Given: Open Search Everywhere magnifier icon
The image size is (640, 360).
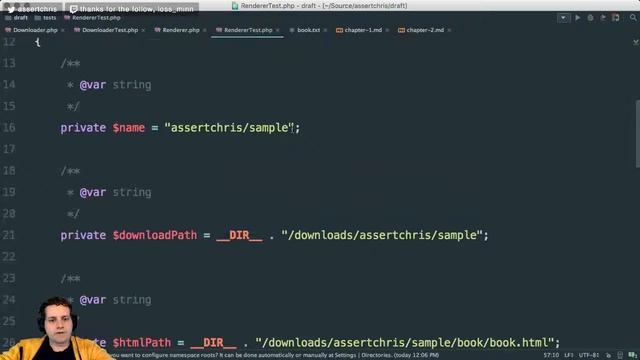Looking at the screenshot, I should click(633, 18).
